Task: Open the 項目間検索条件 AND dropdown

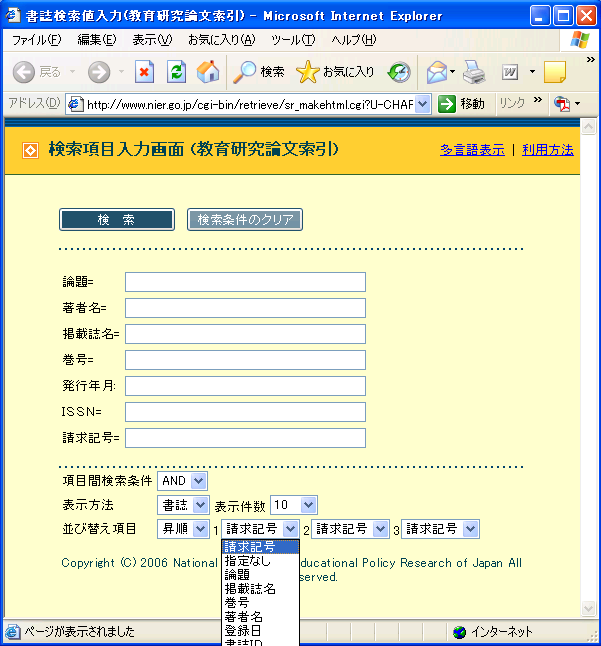Action: pyautogui.click(x=182, y=481)
